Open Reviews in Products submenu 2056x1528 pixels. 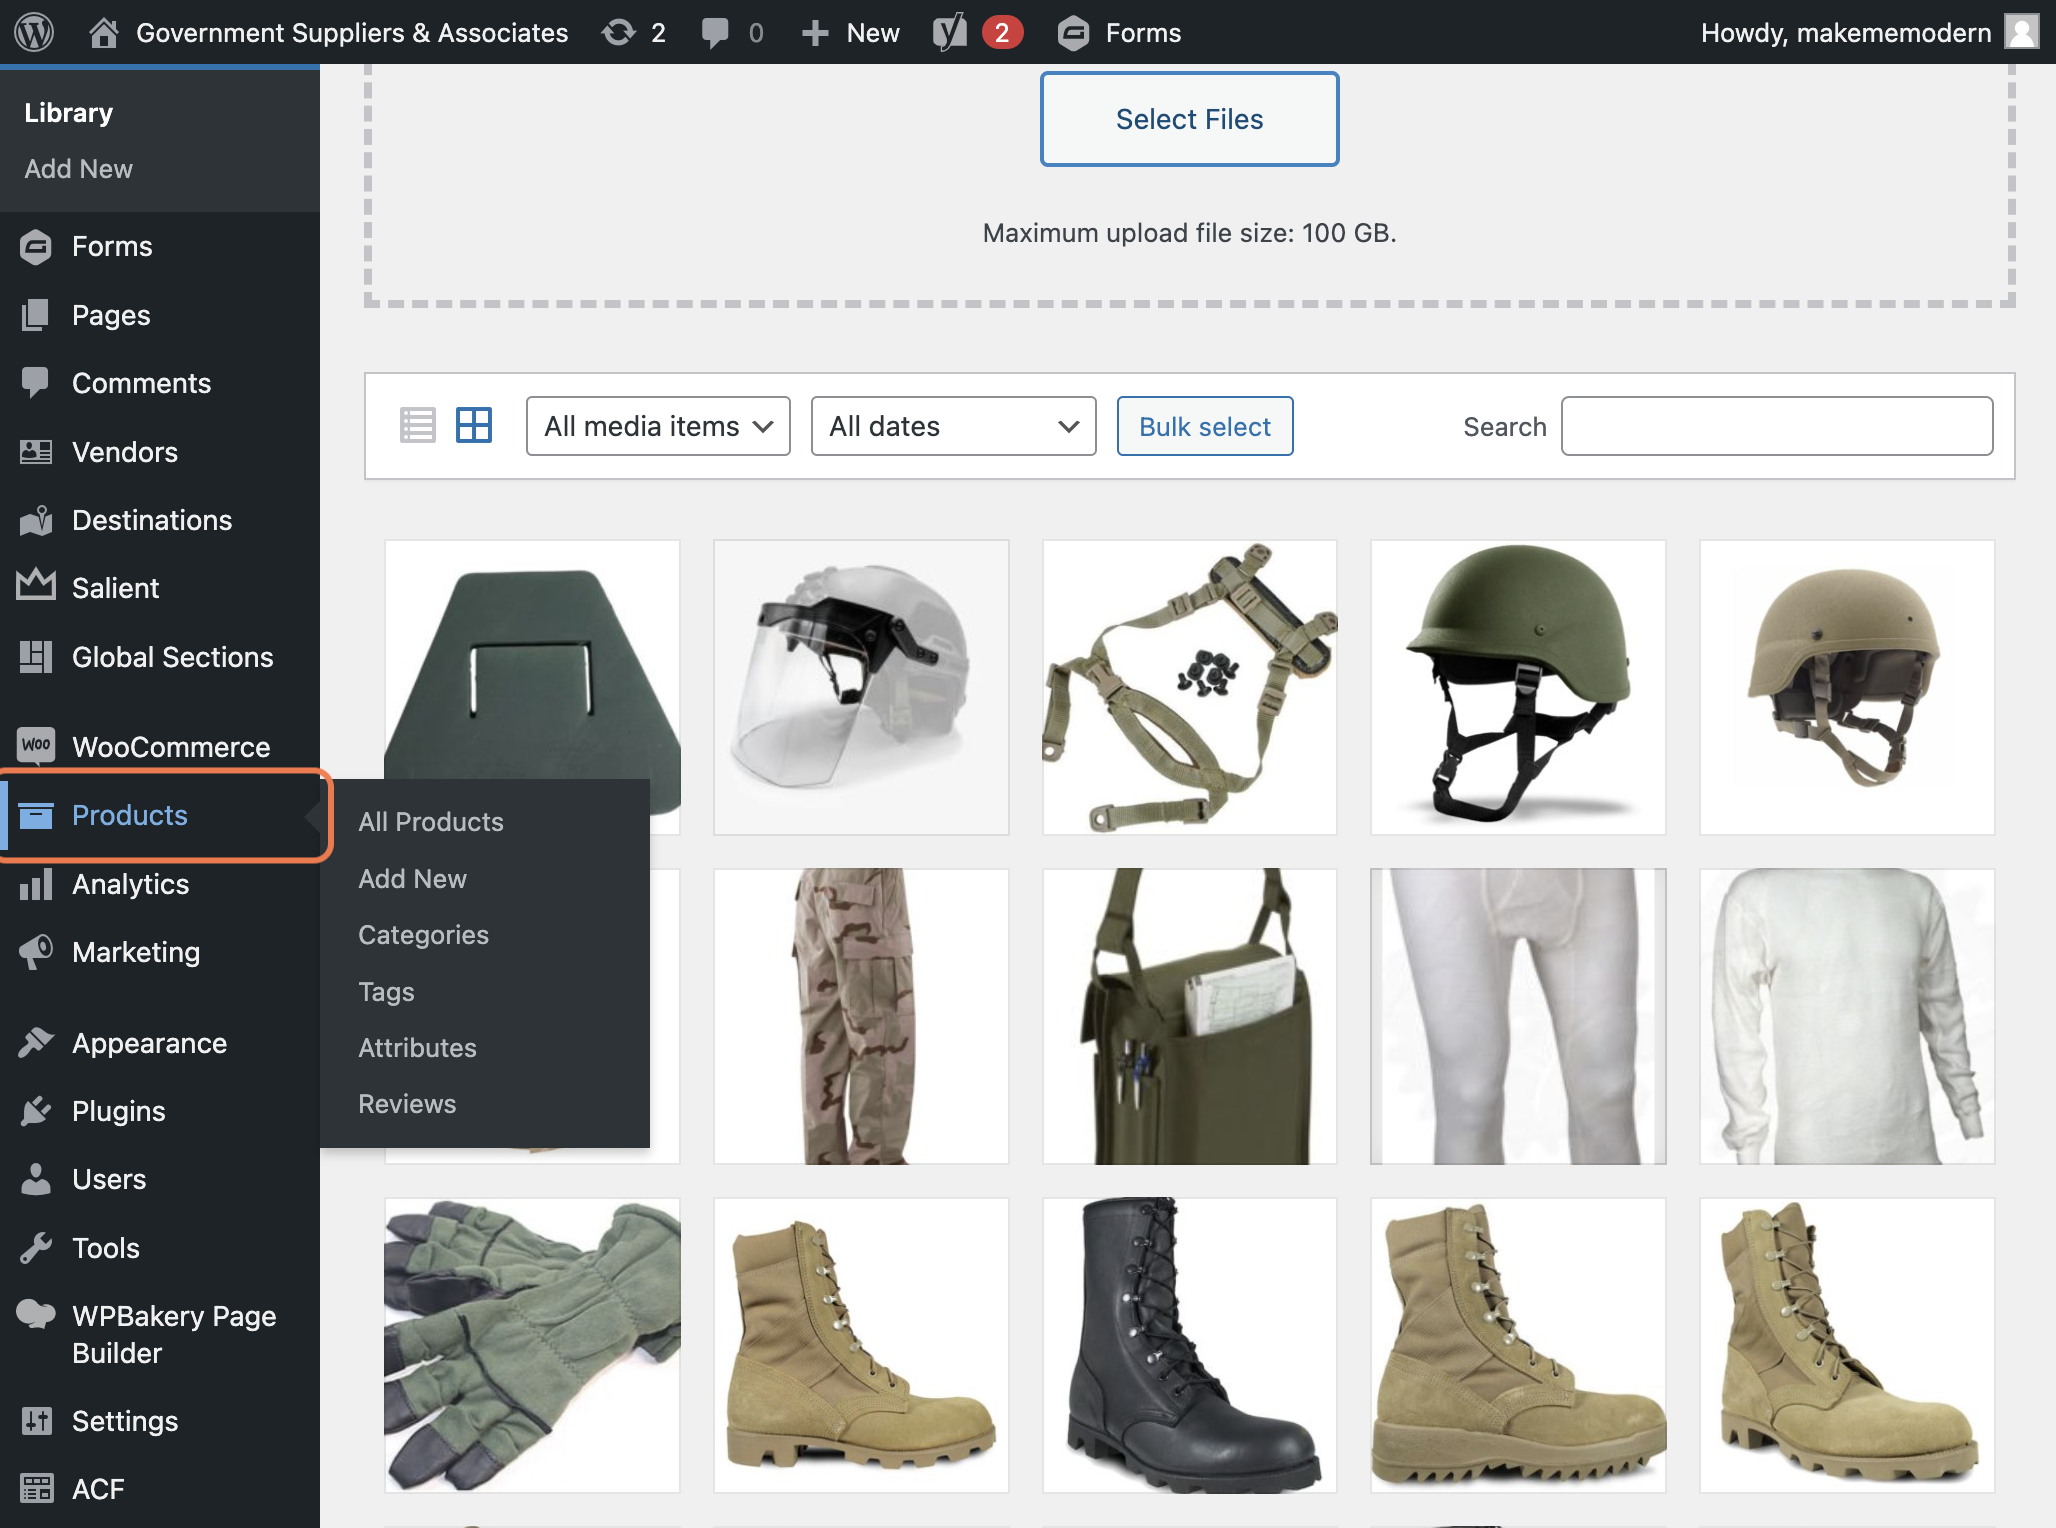(407, 1104)
